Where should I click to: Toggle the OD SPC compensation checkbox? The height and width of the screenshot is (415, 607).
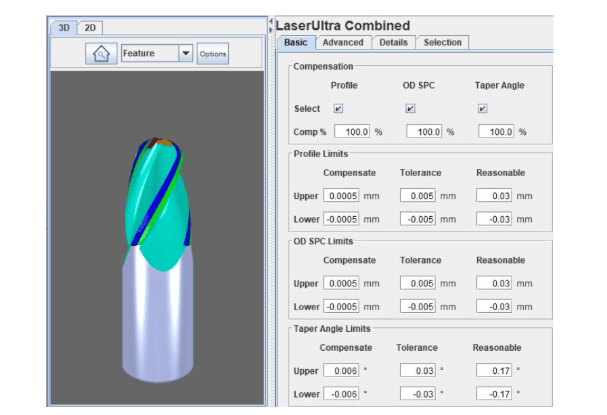(410, 108)
